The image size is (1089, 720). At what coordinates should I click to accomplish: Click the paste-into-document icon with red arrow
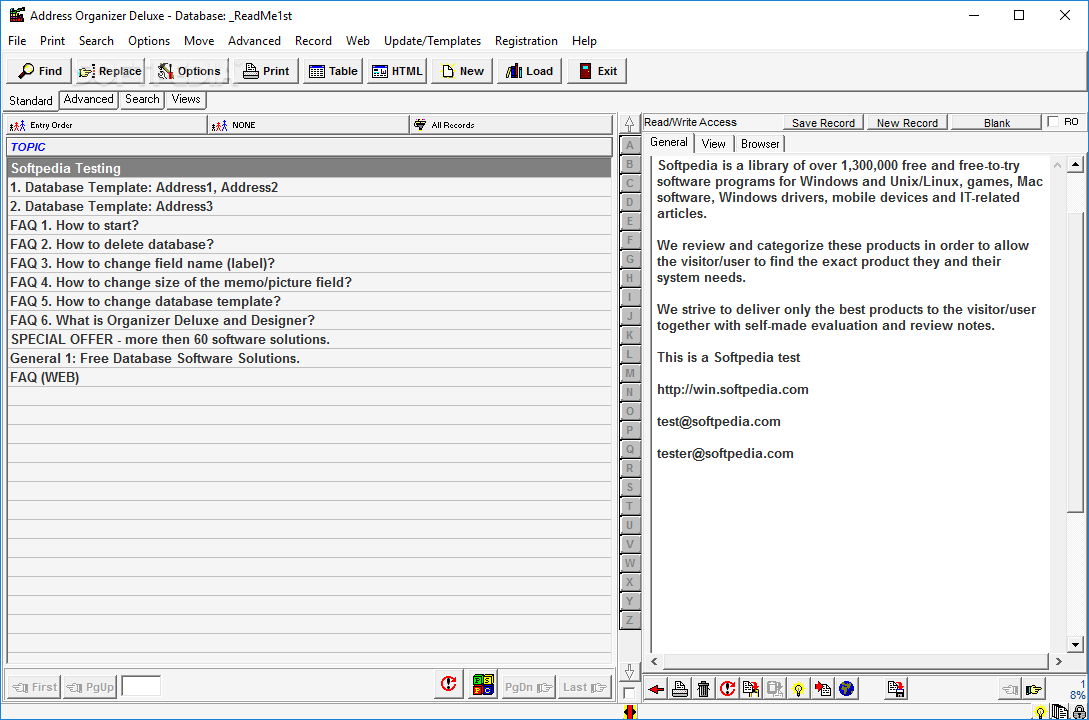coord(822,689)
